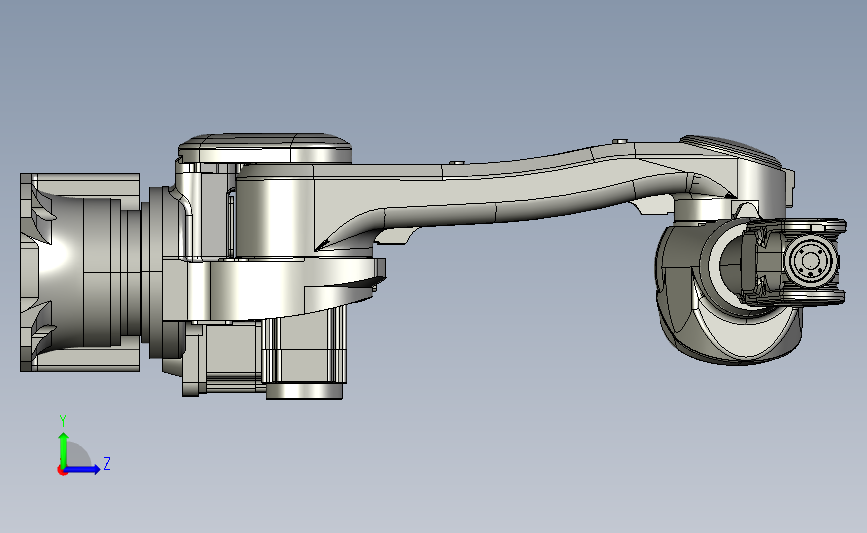The image size is (867, 533).
Task: Select the robot base mounting housing
Action: [x=80, y=272]
